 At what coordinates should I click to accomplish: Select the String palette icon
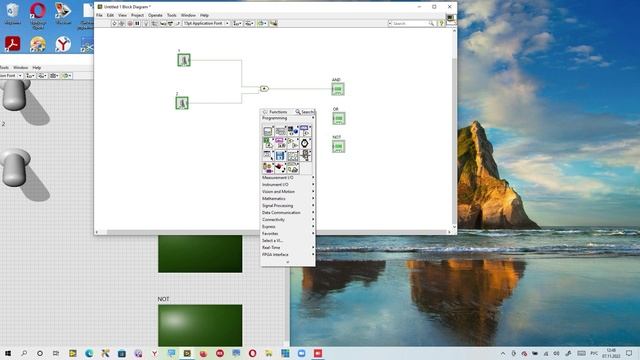point(280,143)
